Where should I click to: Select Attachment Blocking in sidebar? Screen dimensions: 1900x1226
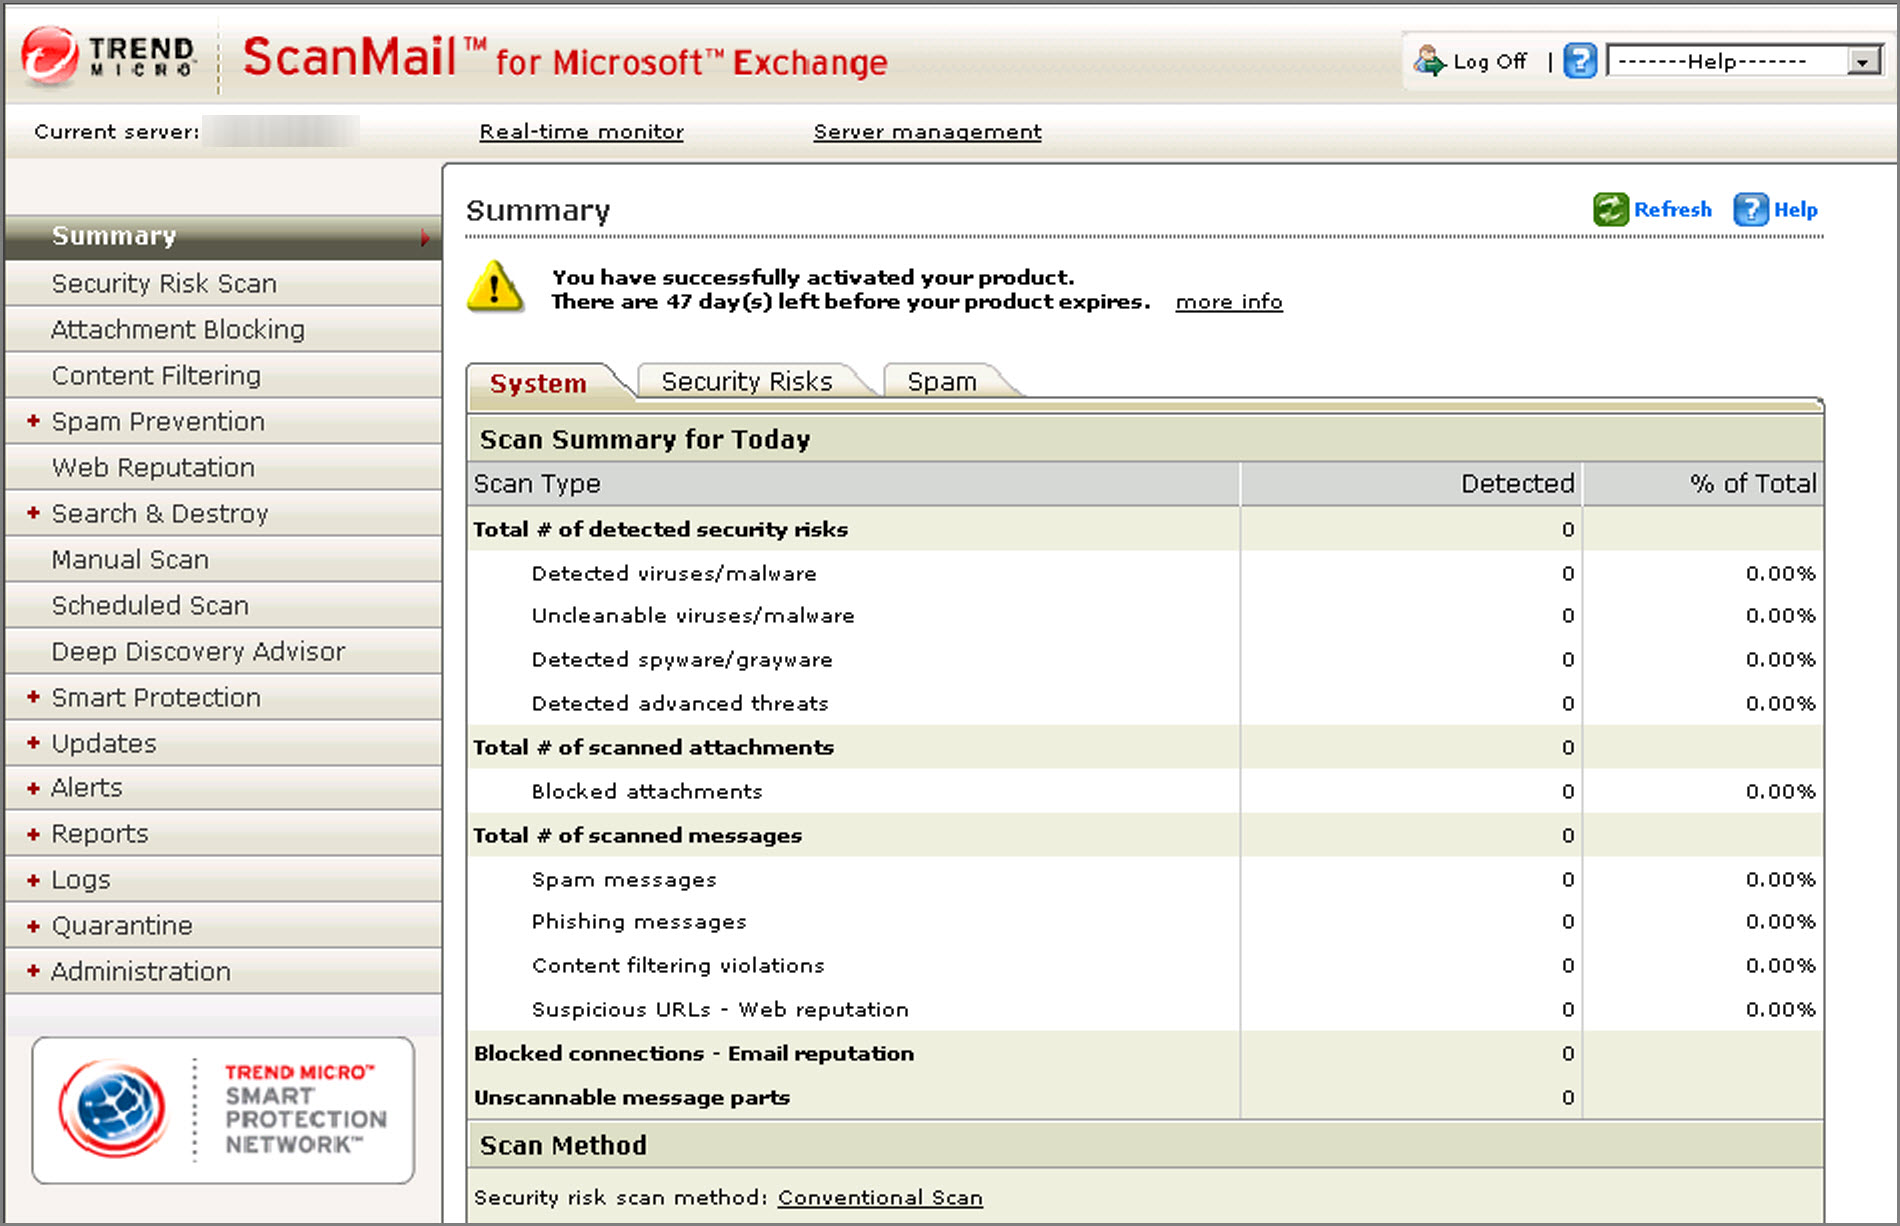178,330
